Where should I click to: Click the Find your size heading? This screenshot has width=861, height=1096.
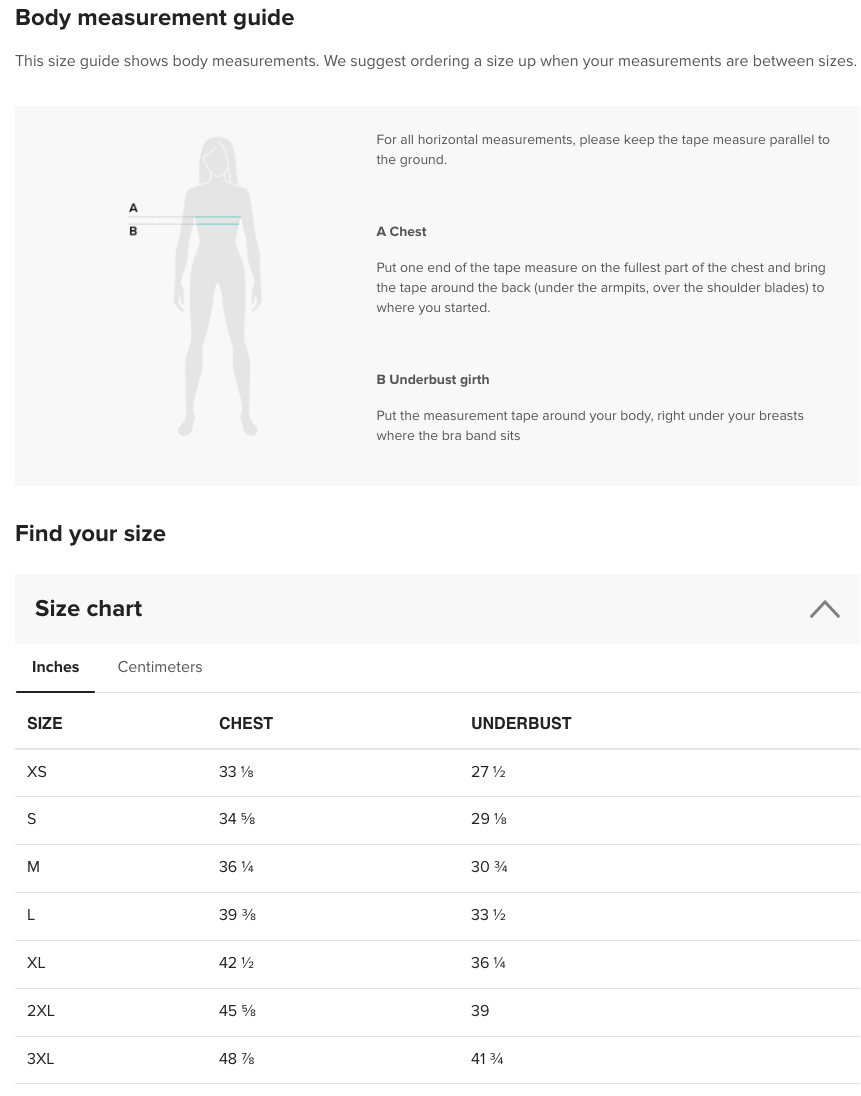[x=90, y=533]
